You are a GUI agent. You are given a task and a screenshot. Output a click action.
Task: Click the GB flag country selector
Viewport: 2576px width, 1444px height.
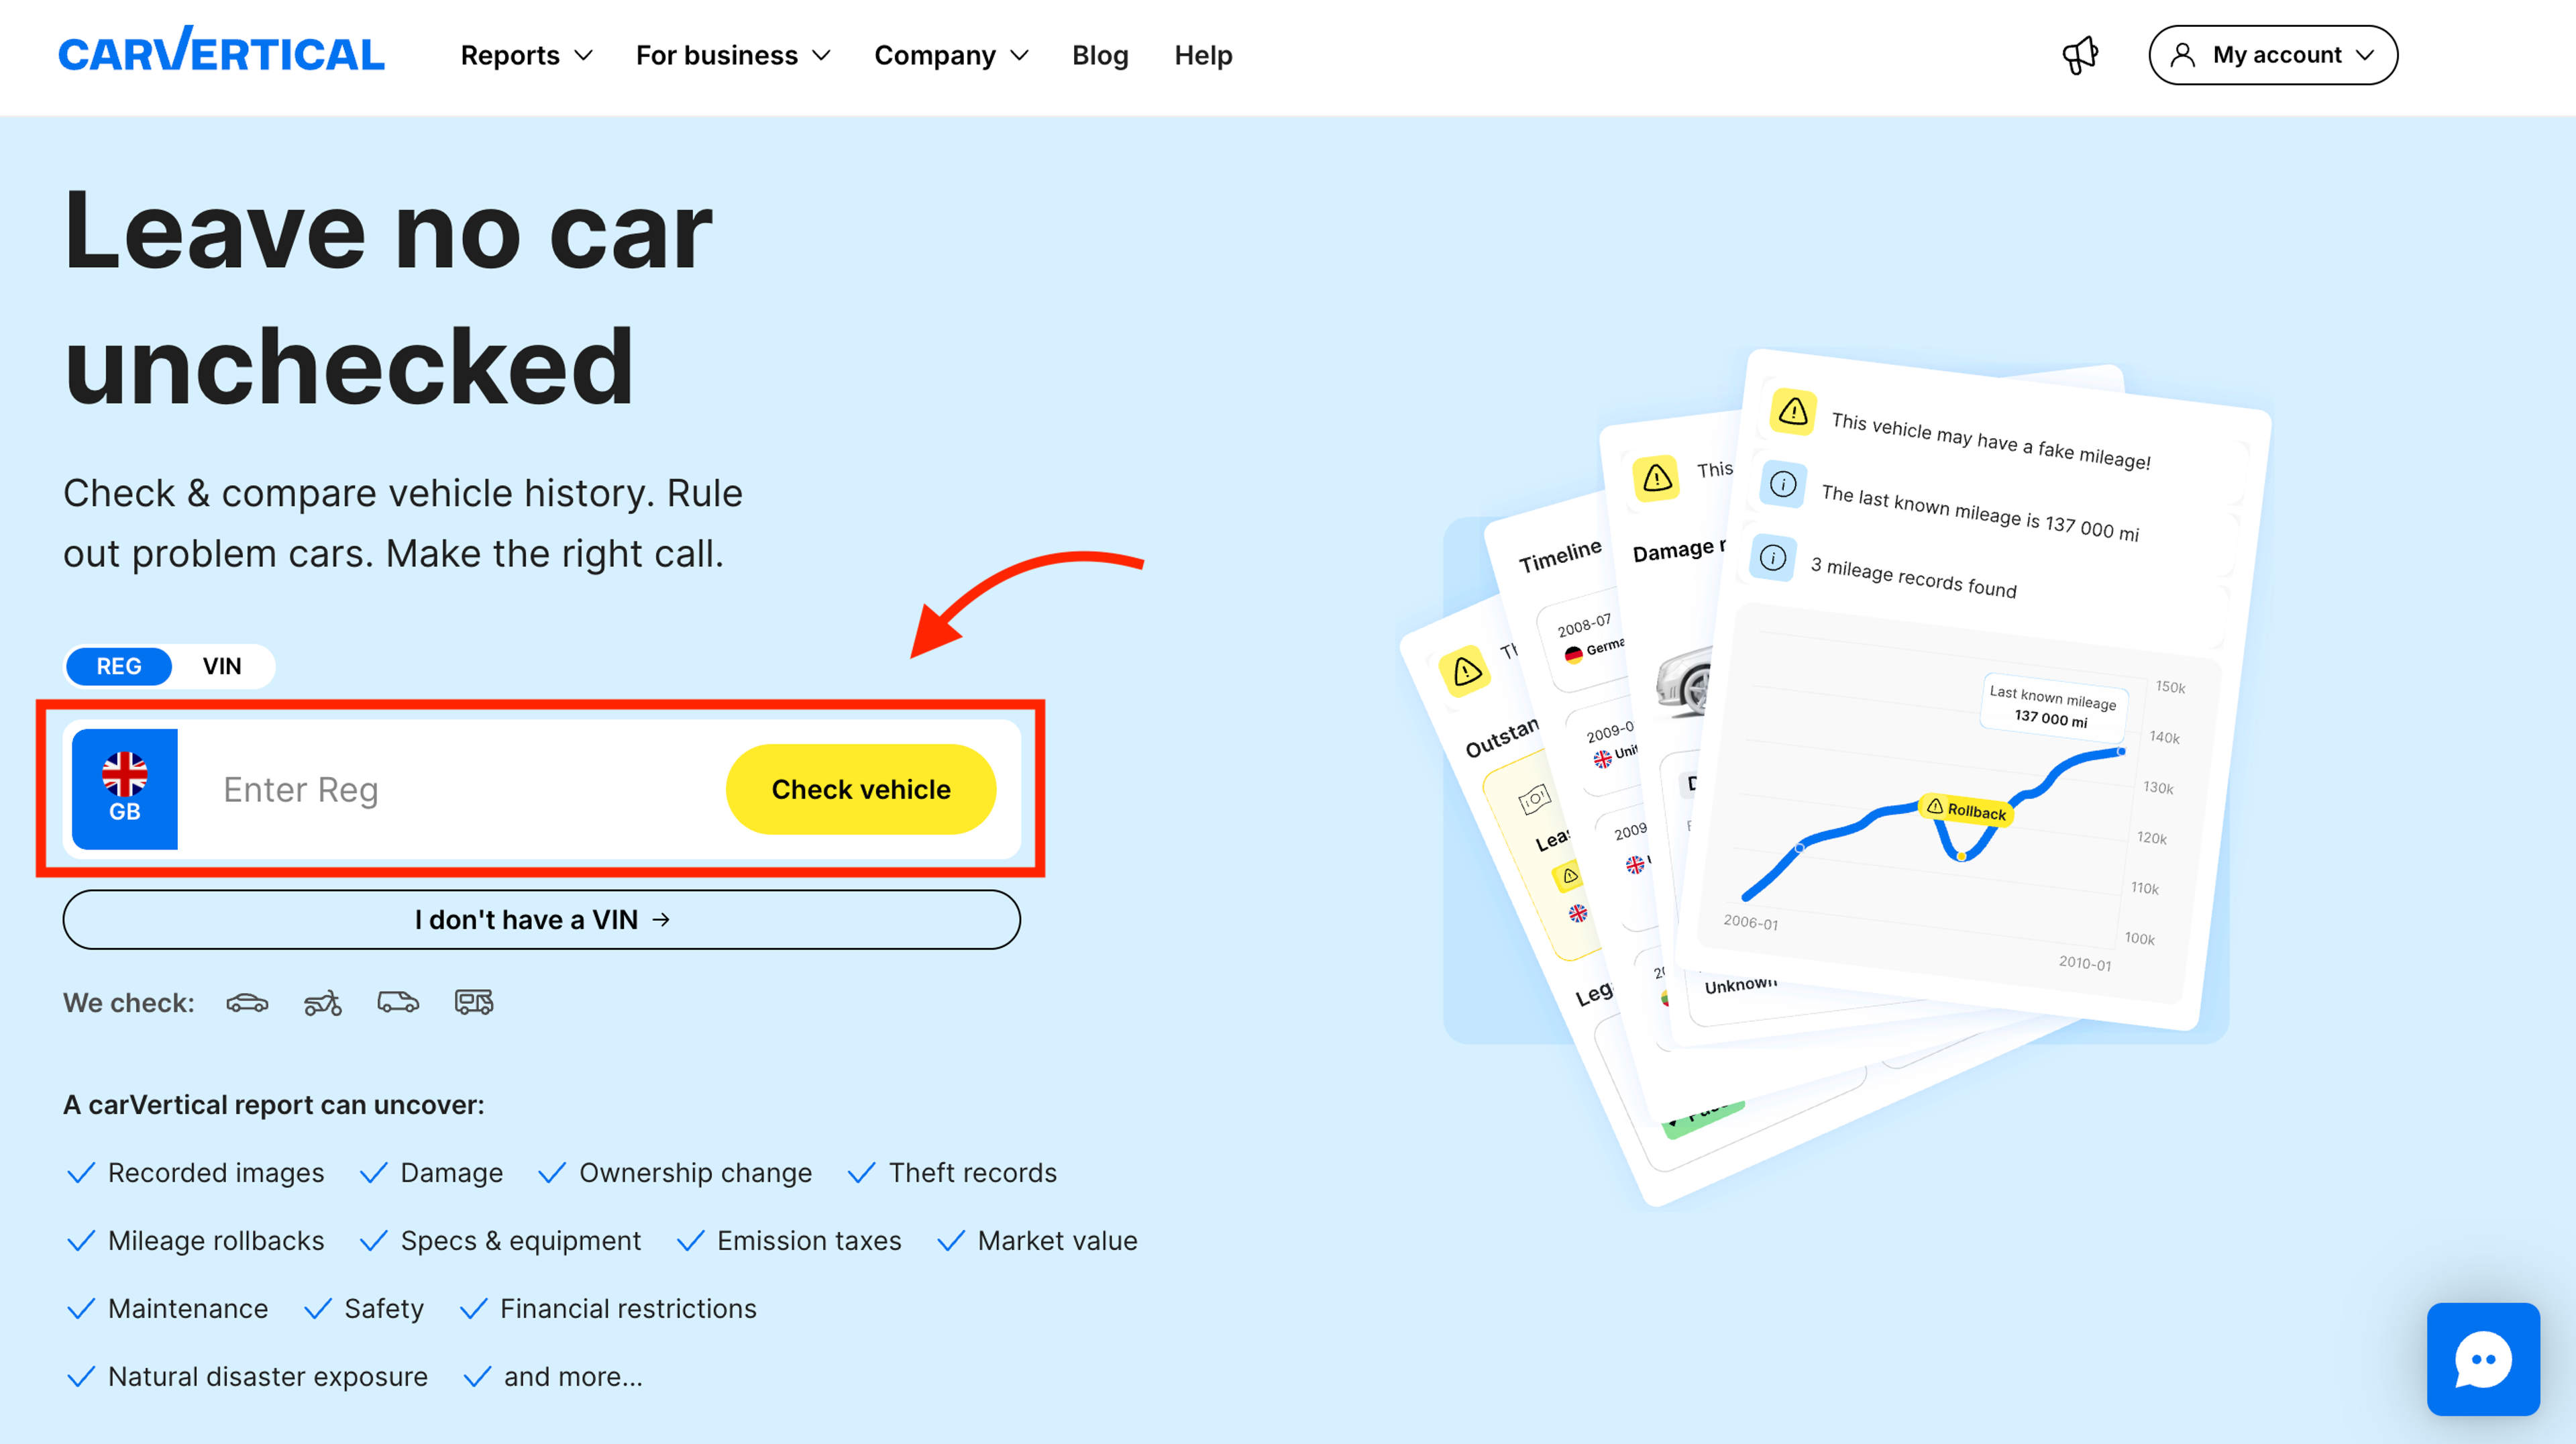[x=125, y=789]
